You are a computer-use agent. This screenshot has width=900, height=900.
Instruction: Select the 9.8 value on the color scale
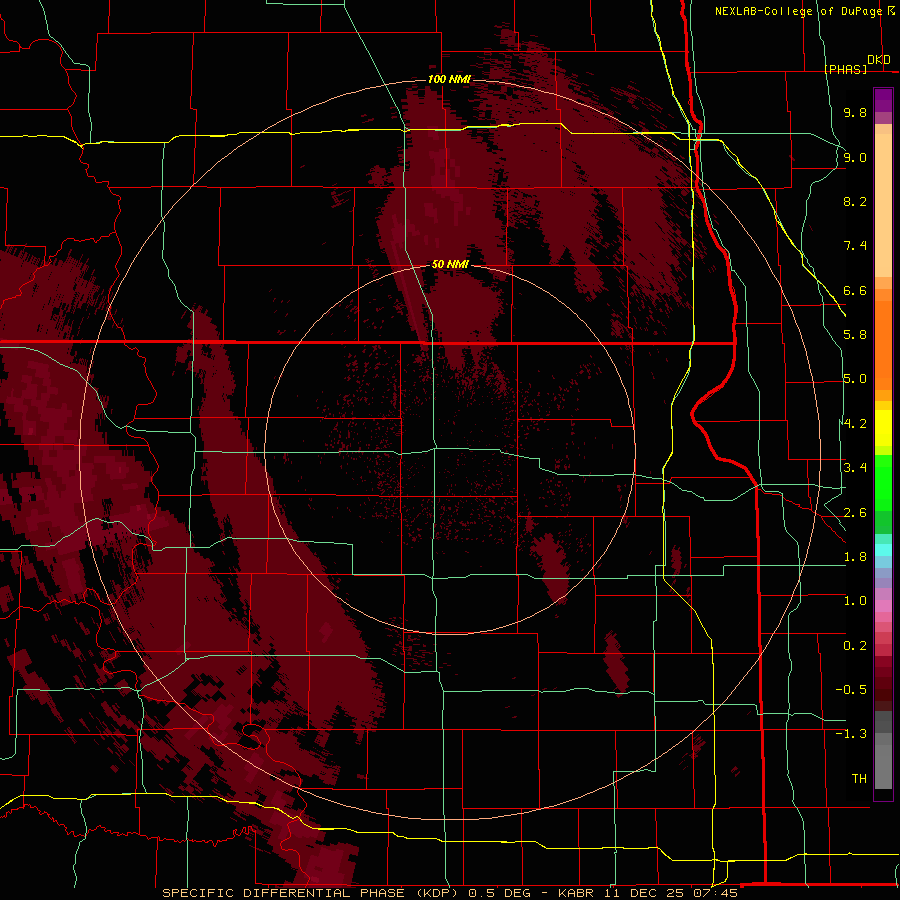point(855,112)
